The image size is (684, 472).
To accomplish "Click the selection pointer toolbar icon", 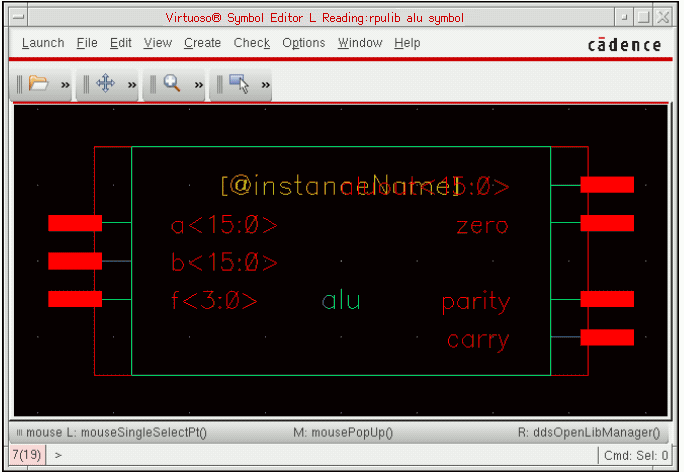I will (x=239, y=85).
